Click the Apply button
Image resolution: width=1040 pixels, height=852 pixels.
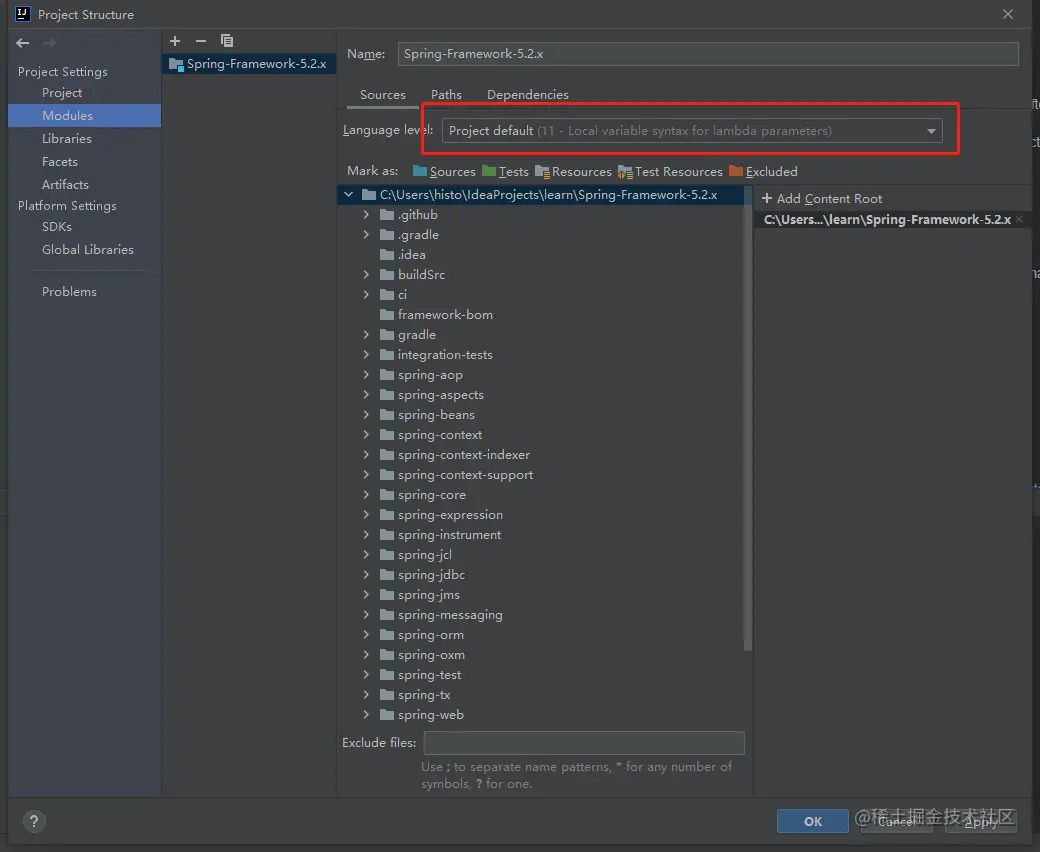point(981,822)
